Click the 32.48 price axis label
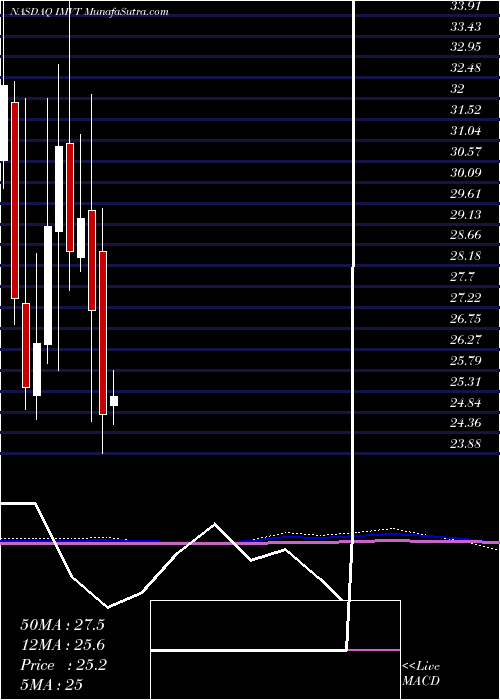The image size is (500, 700). (466, 68)
